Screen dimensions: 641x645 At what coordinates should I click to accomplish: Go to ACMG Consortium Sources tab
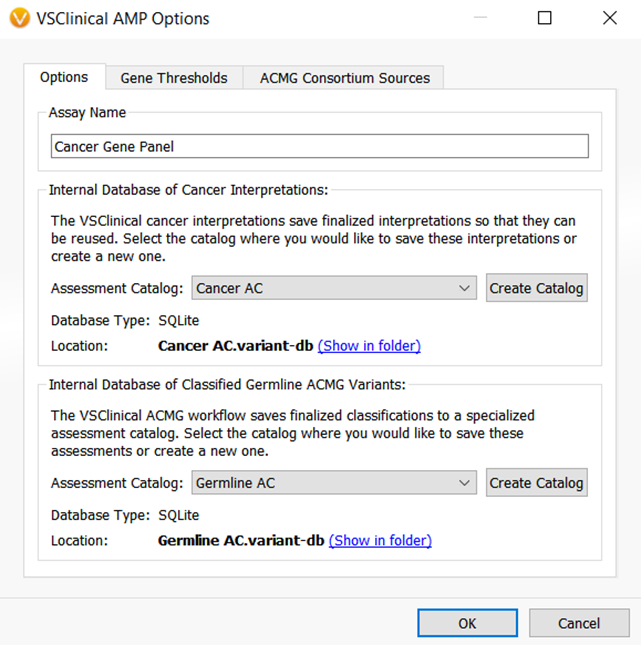coord(344,78)
